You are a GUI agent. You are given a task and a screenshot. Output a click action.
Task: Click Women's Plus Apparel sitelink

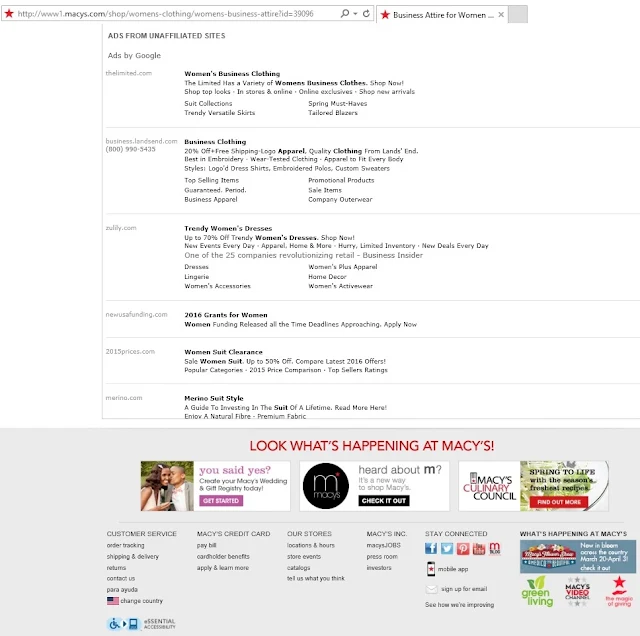[x=342, y=267]
